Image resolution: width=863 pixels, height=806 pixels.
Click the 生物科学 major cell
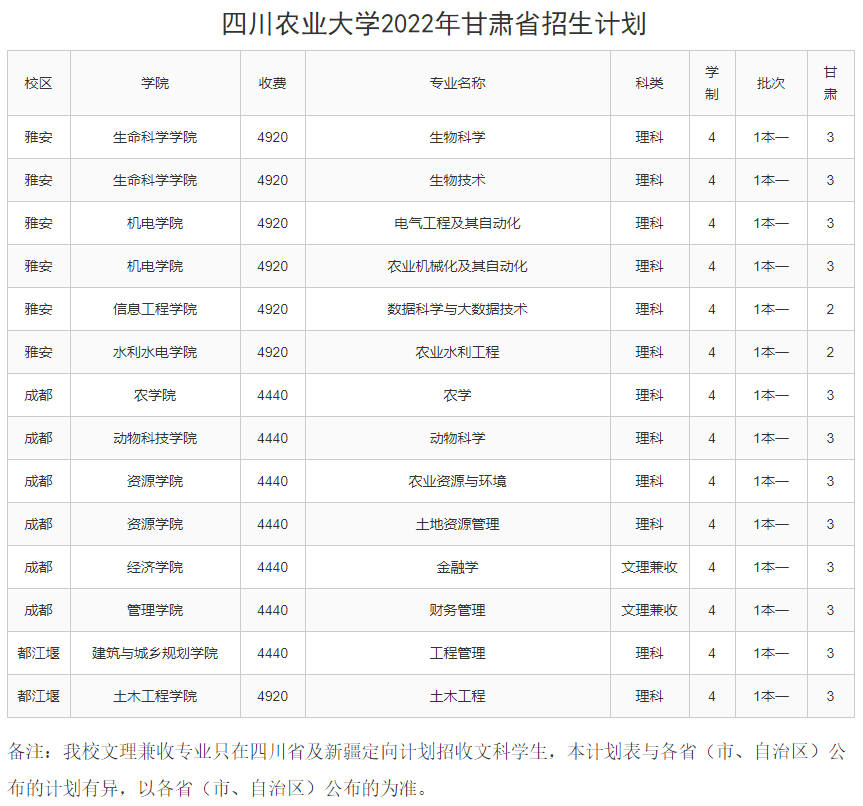pos(457,137)
